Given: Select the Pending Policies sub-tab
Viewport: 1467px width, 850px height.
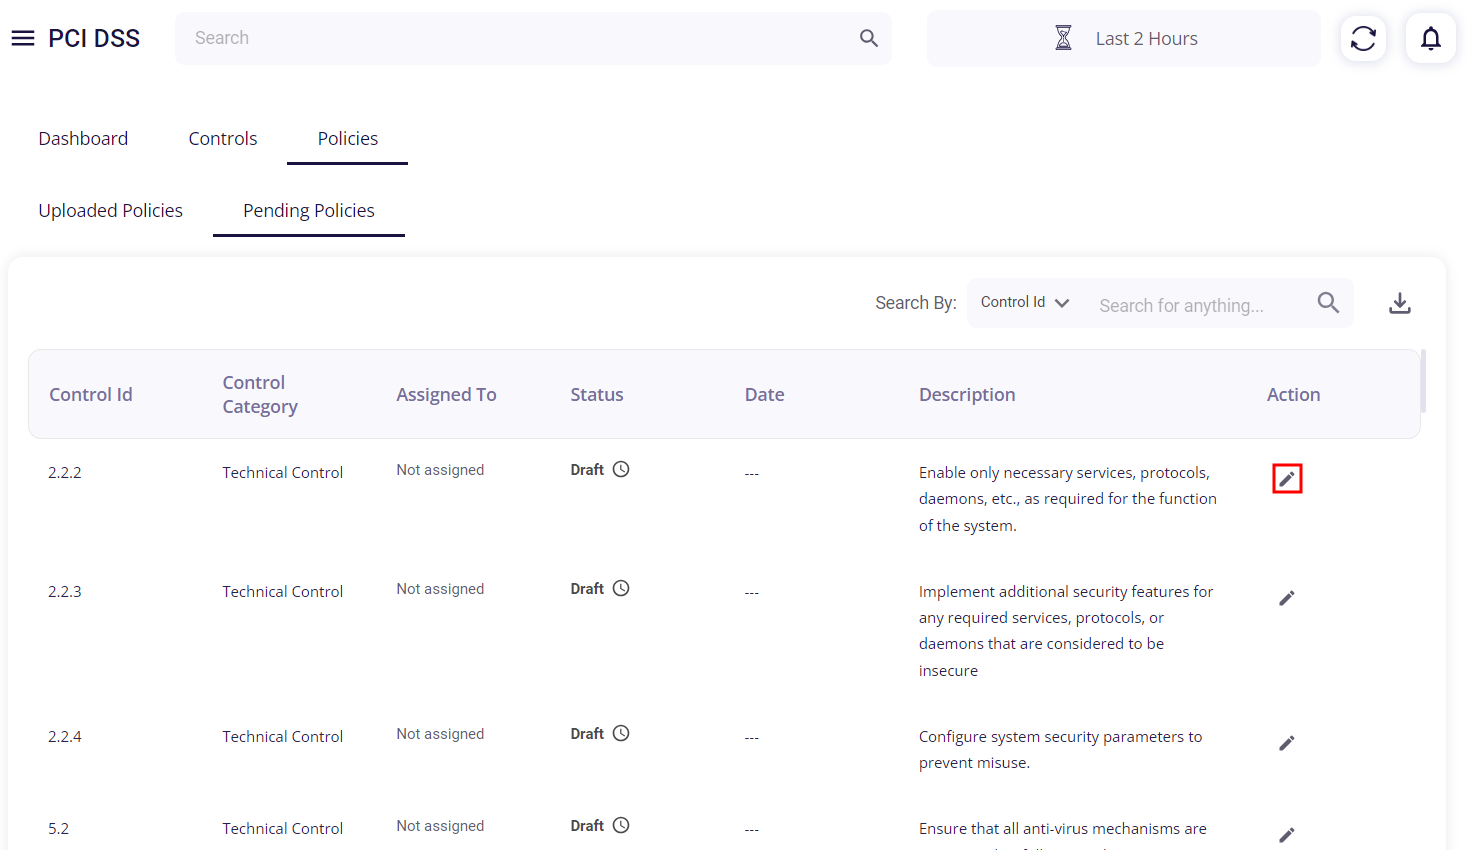Looking at the screenshot, I should point(309,210).
